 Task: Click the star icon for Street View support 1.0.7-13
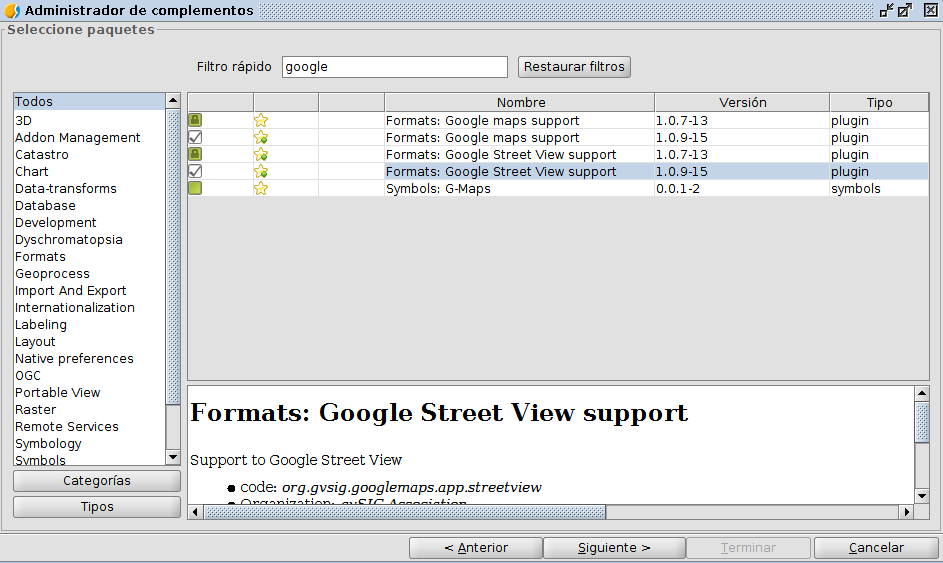click(x=261, y=155)
